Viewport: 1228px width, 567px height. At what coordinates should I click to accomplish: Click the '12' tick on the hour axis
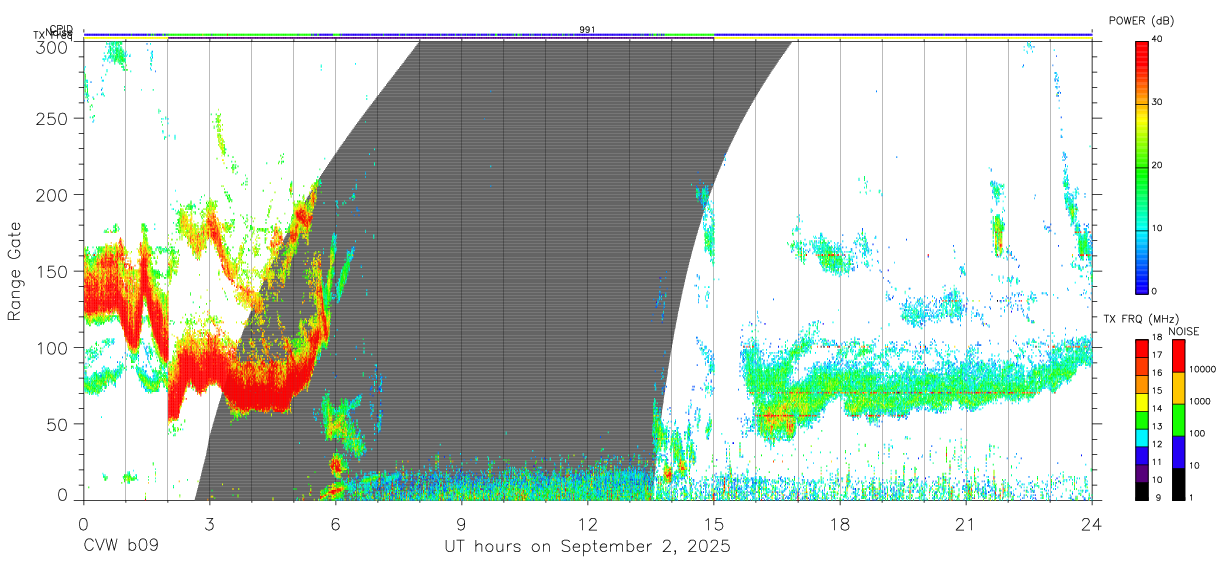pos(587,523)
